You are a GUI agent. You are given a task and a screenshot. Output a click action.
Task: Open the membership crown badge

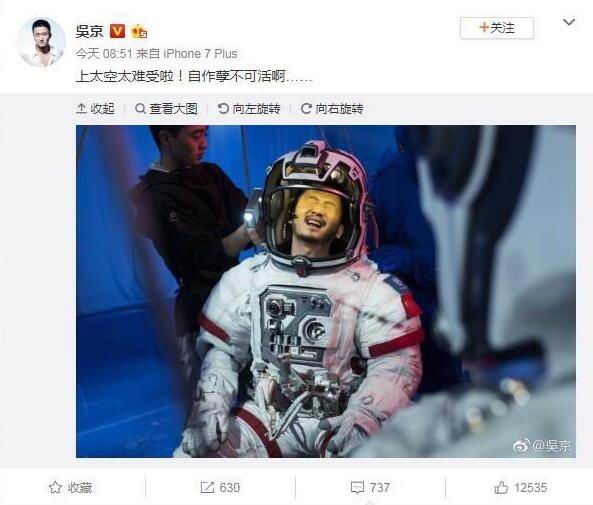click(139, 31)
